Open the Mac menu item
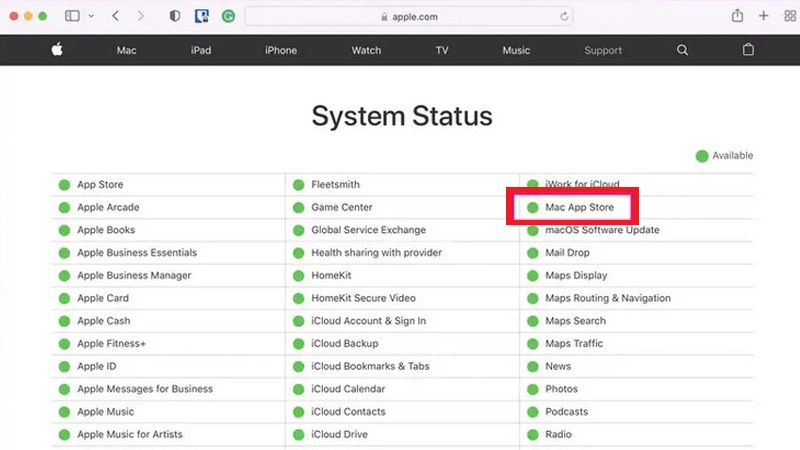800x450 pixels. pyautogui.click(x=126, y=50)
